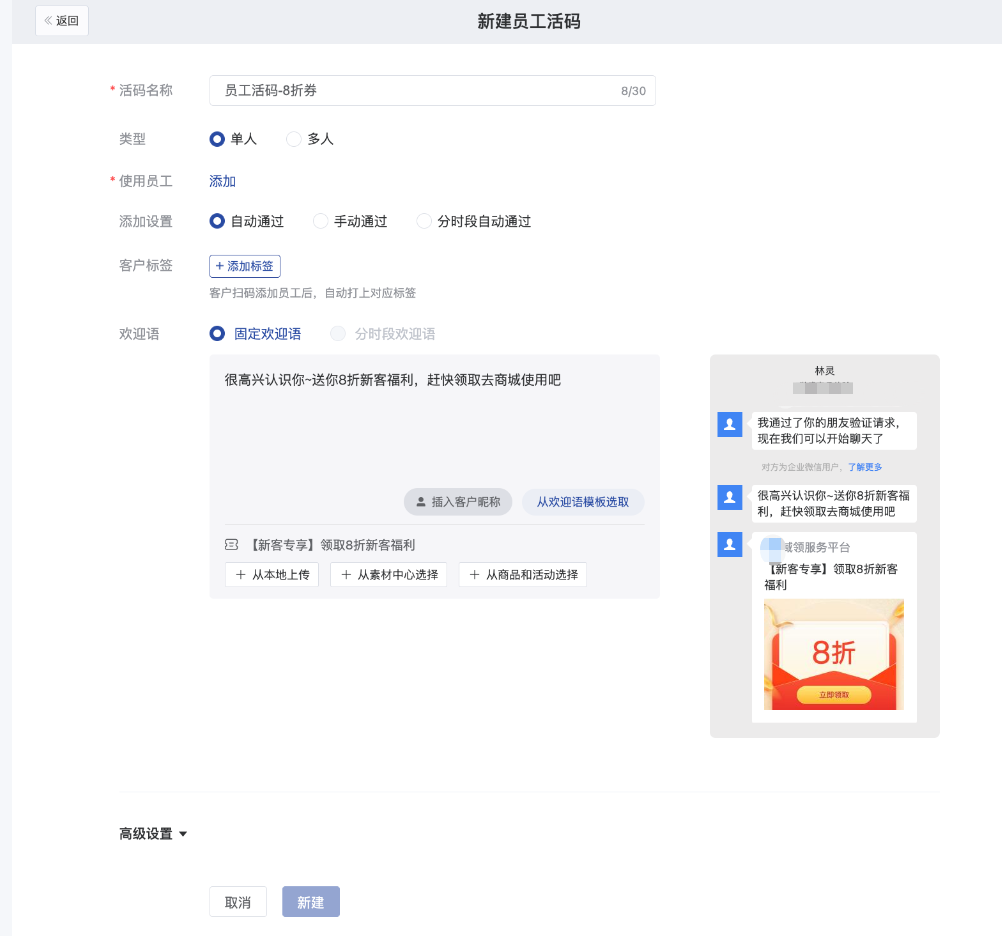This screenshot has width=1002, height=936.
Task: Choose 自动通过 add setting
Action: [217, 221]
